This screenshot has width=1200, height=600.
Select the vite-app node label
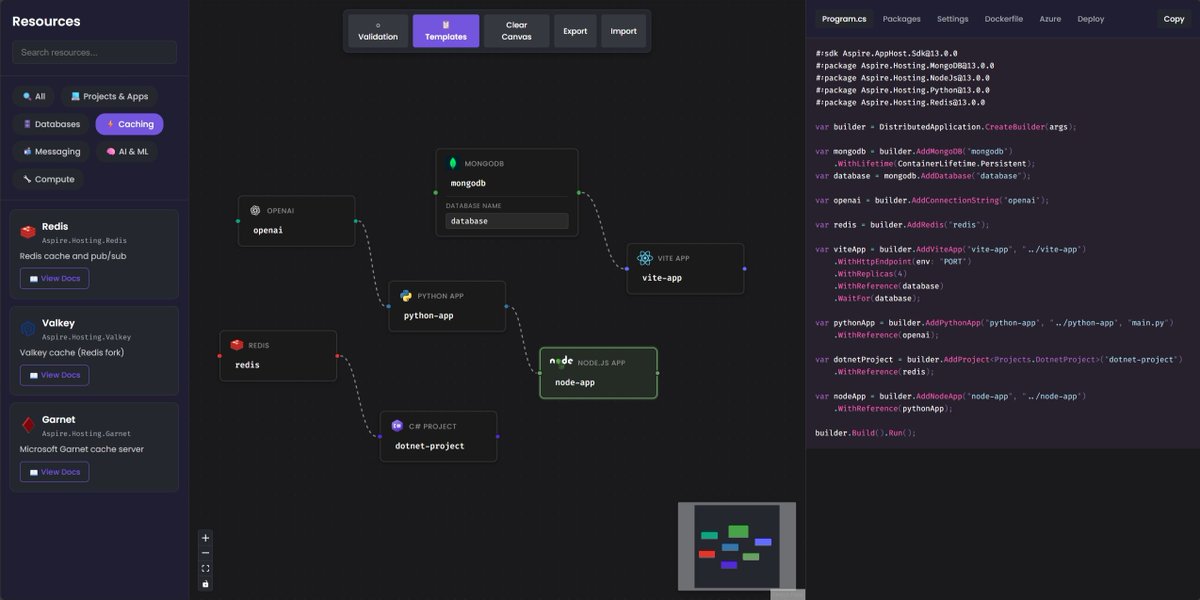662,278
